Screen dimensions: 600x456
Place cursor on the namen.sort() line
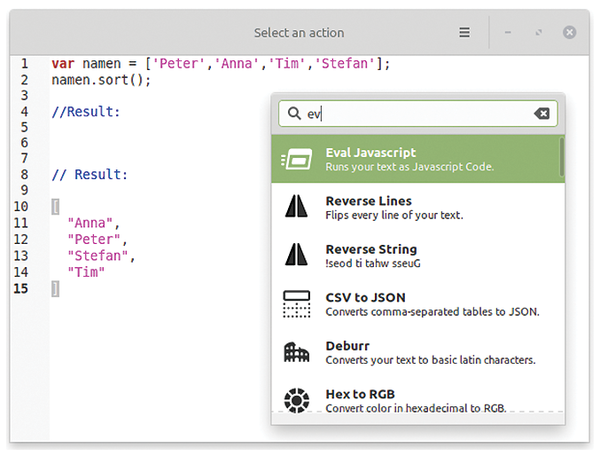coord(101,80)
